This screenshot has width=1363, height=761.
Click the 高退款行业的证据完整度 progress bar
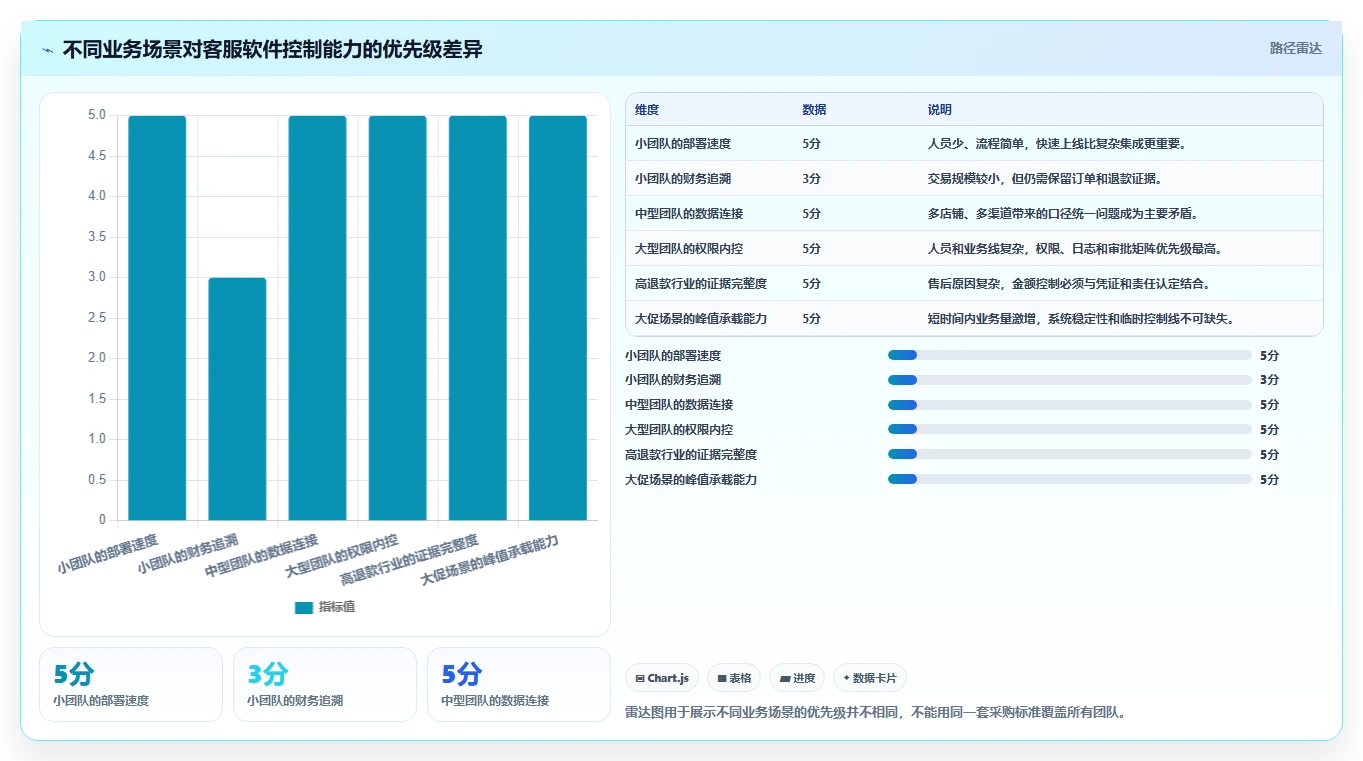[x=1070, y=455]
